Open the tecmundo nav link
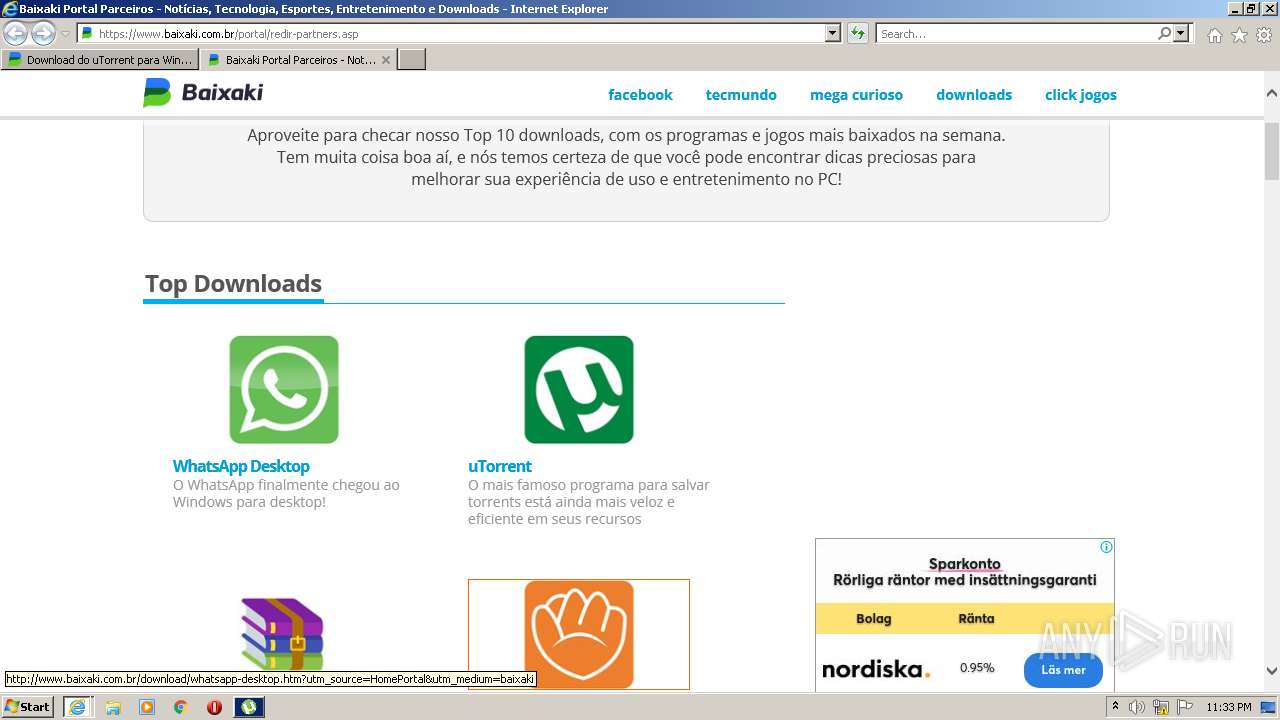The width and height of the screenshot is (1280, 720). tap(741, 95)
